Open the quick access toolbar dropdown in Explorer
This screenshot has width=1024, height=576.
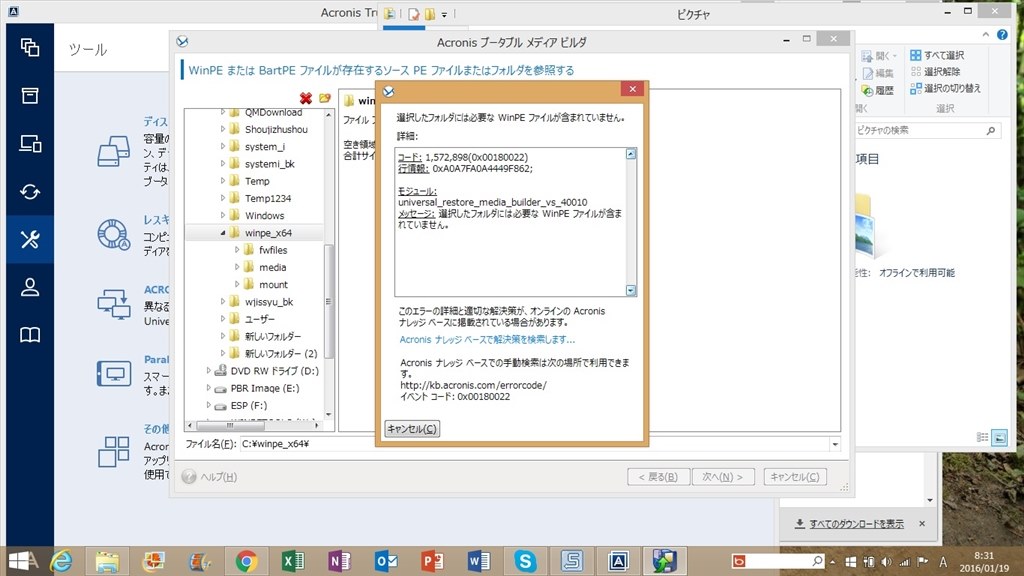444,14
